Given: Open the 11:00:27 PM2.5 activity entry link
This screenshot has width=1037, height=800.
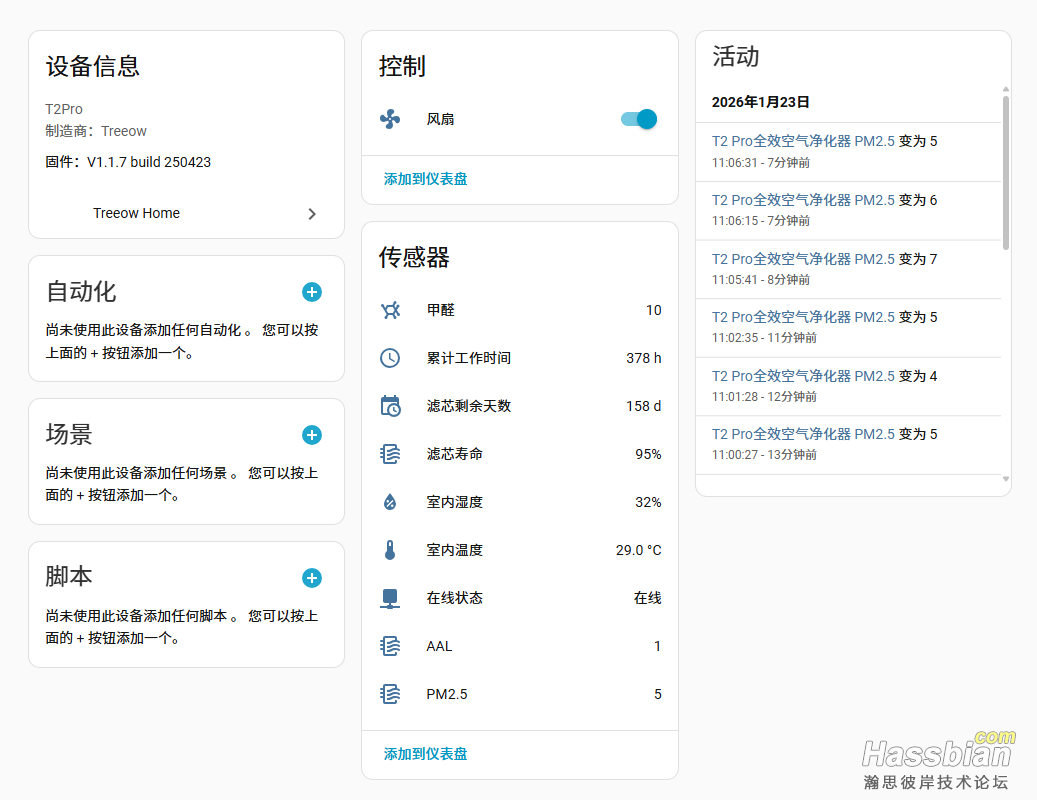Looking at the screenshot, I should [803, 434].
